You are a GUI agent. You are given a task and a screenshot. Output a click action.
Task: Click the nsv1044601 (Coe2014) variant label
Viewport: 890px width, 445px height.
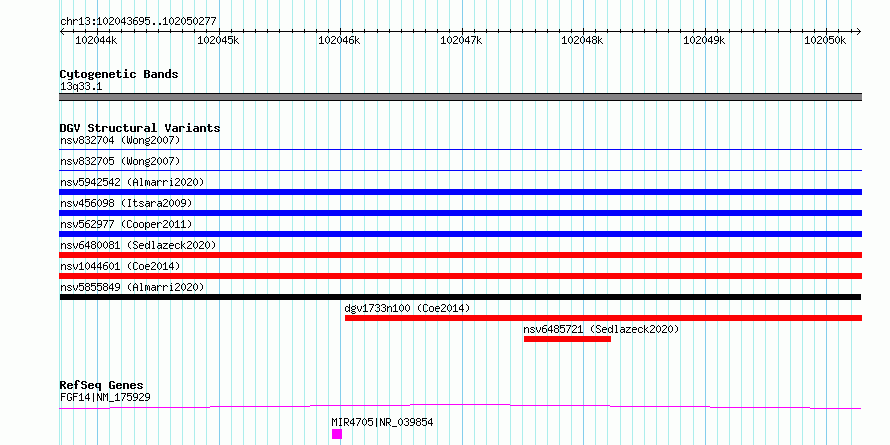coord(120,266)
